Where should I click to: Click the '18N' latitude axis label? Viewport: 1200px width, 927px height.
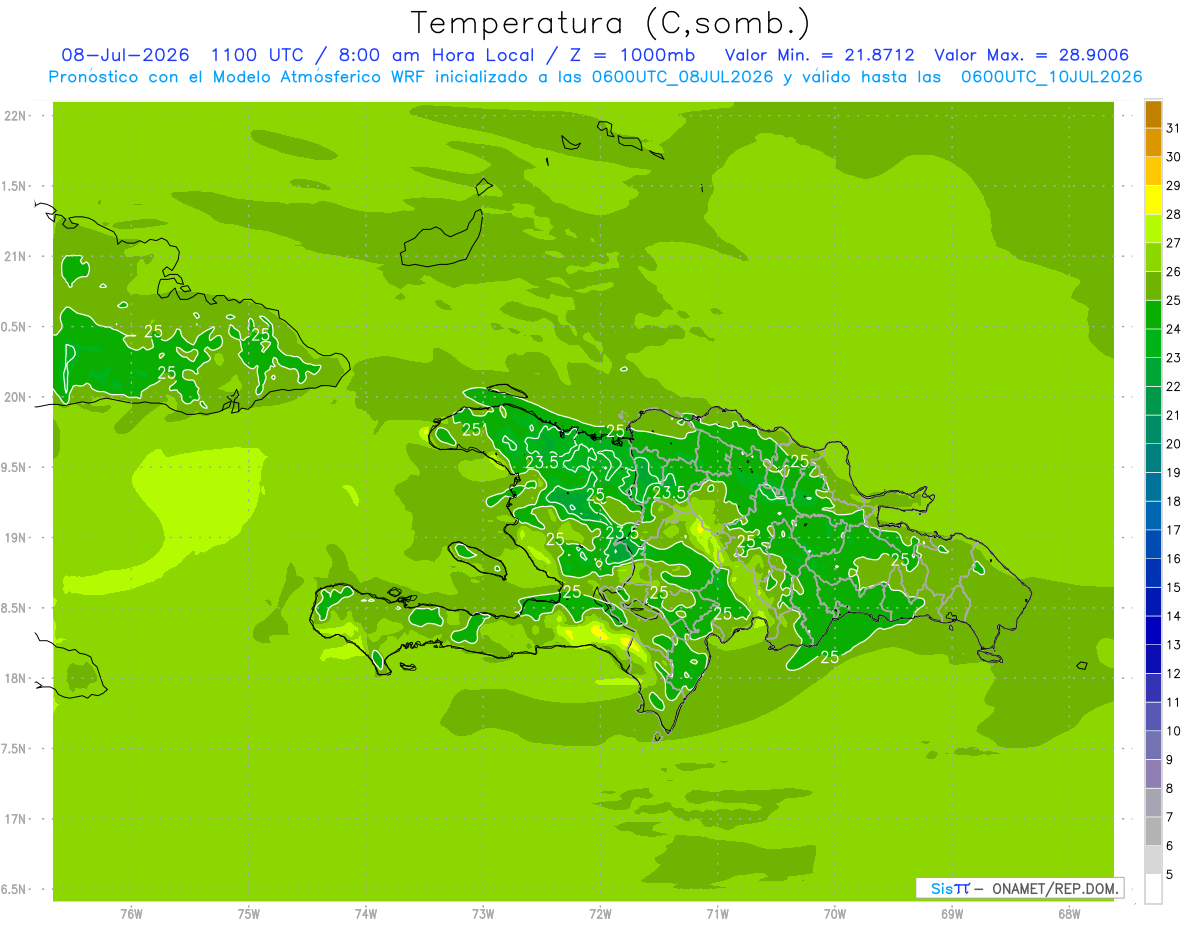[16, 678]
